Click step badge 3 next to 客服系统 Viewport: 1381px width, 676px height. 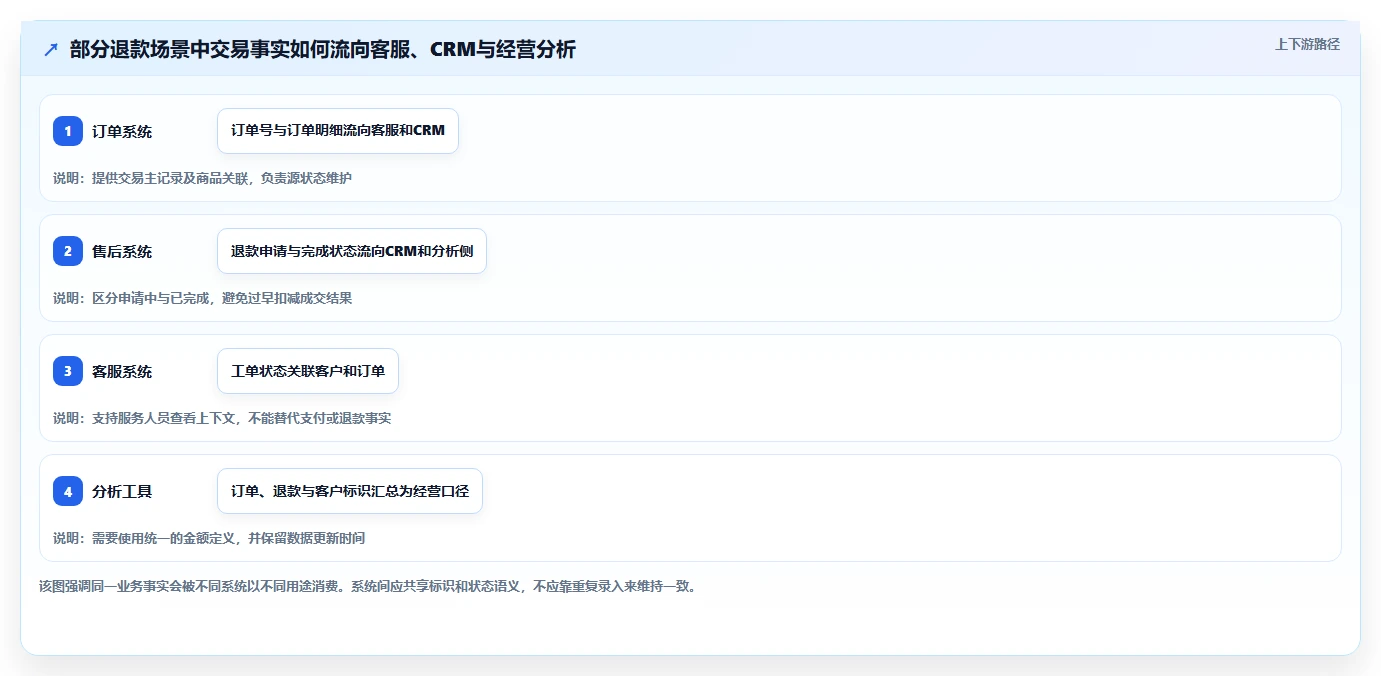pos(68,371)
